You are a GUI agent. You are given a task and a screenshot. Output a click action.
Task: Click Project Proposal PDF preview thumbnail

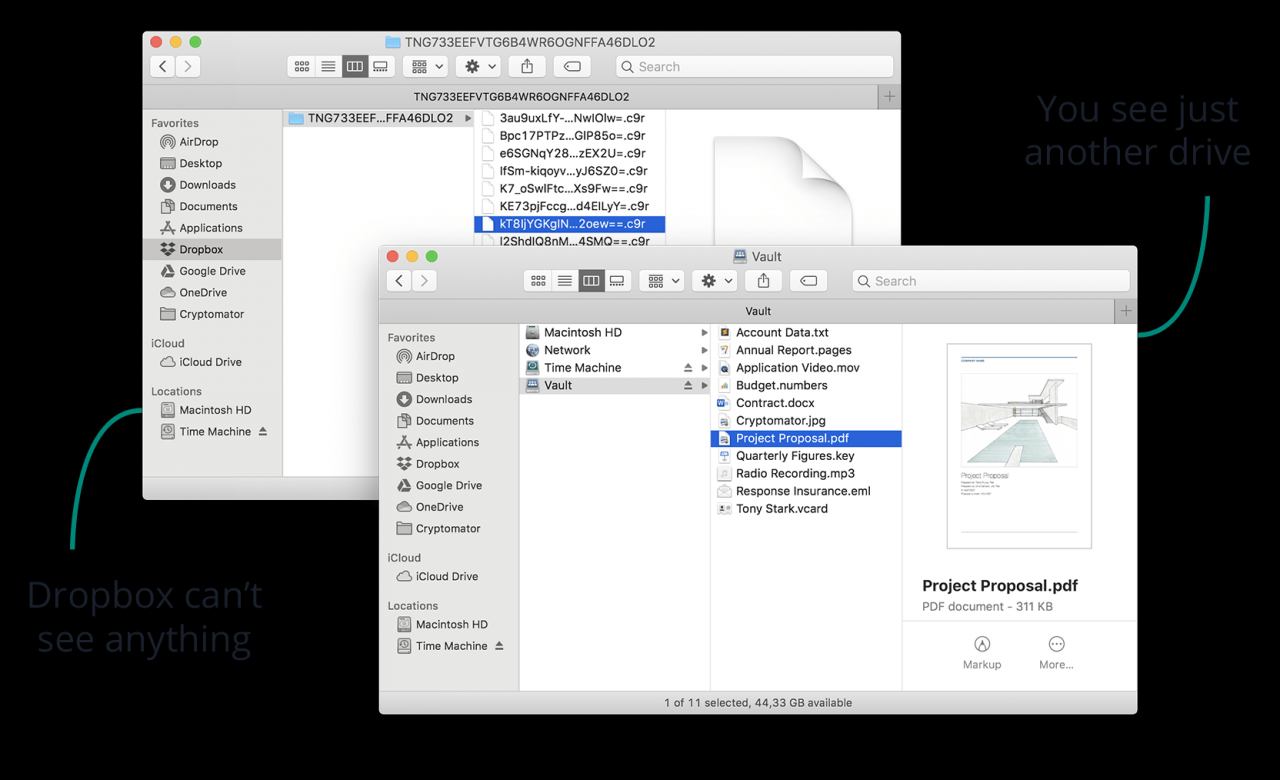click(x=1019, y=446)
